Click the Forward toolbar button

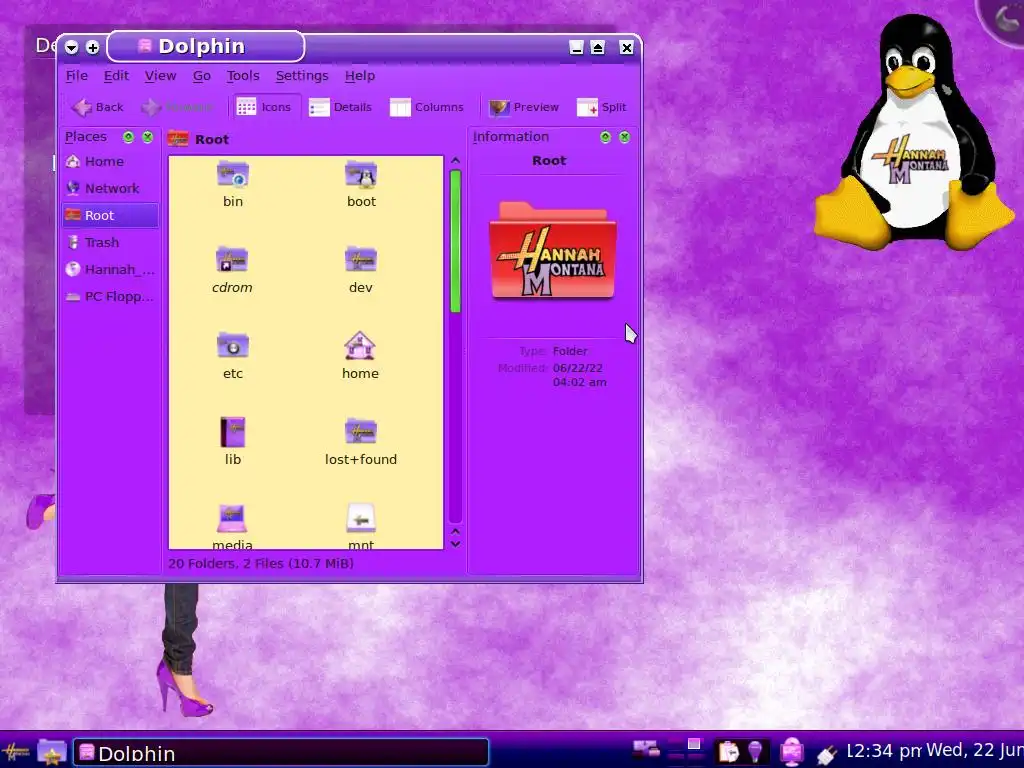178,107
